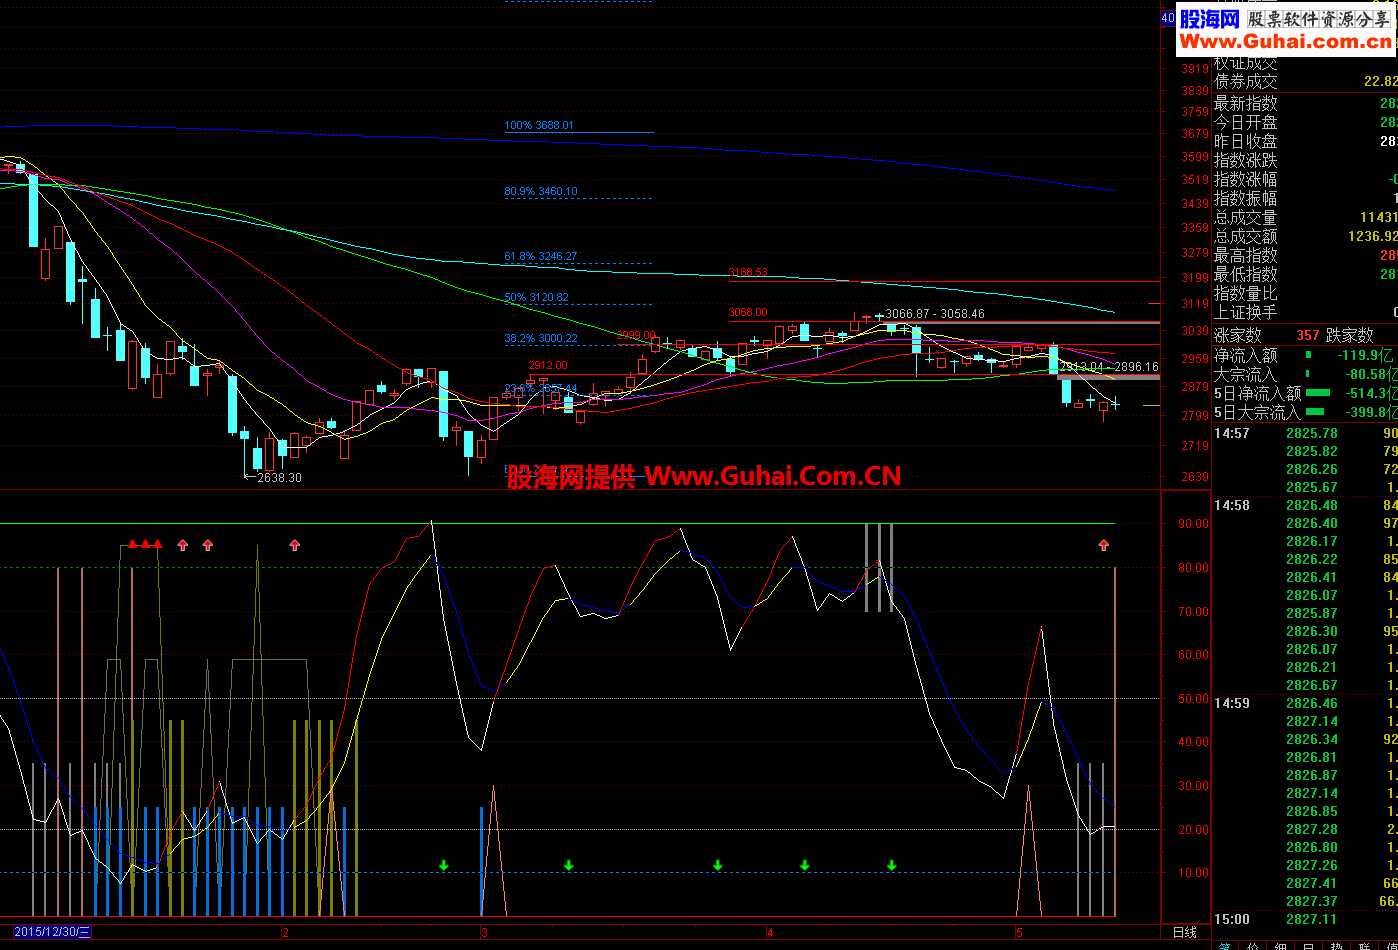The height and width of the screenshot is (950, 1398).
Task: Select the 61.8% 3246.27 Fibonacci level label
Action: tap(541, 257)
